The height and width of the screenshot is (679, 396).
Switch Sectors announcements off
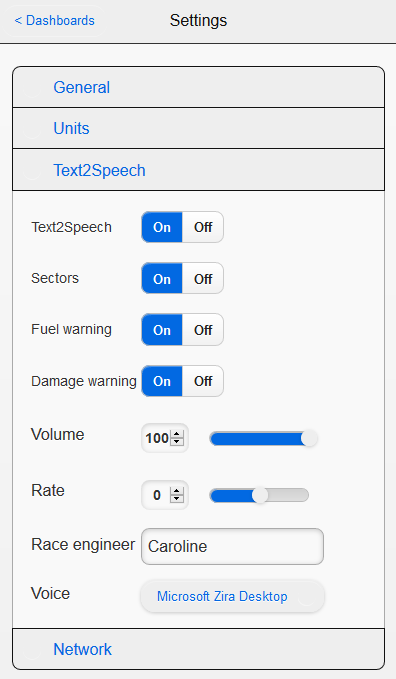point(203,278)
